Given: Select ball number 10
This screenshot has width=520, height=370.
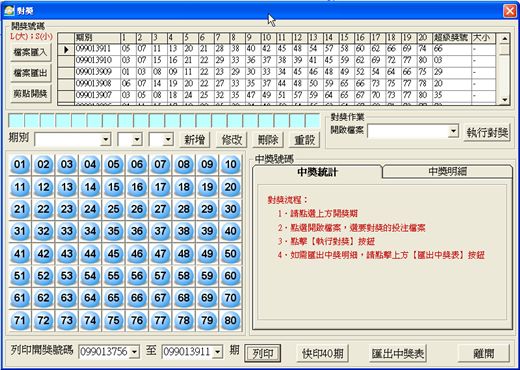Looking at the screenshot, I should (231, 165).
